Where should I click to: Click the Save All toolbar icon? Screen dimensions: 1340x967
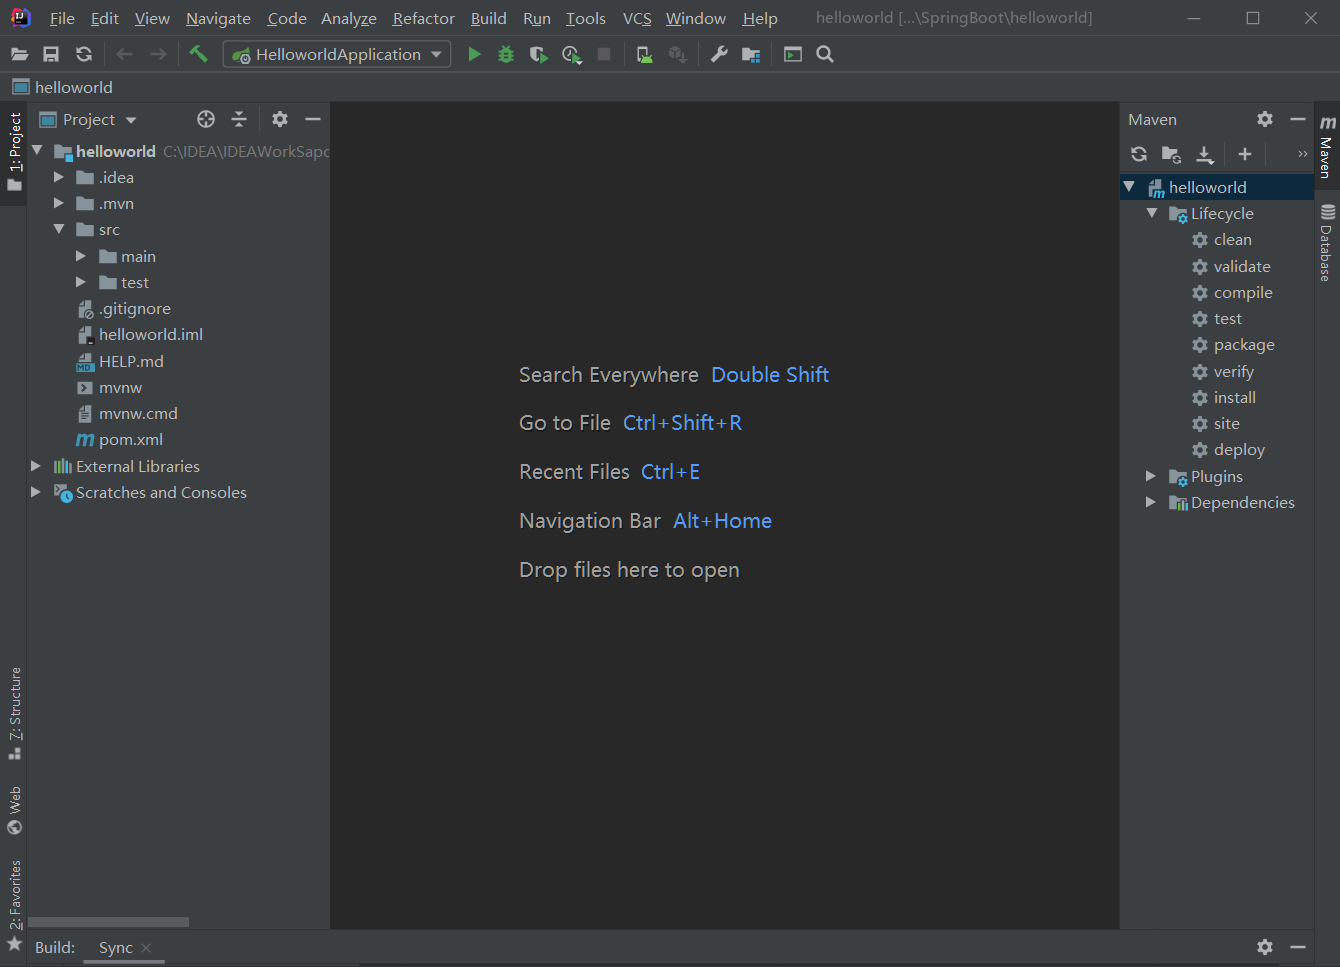coord(51,54)
